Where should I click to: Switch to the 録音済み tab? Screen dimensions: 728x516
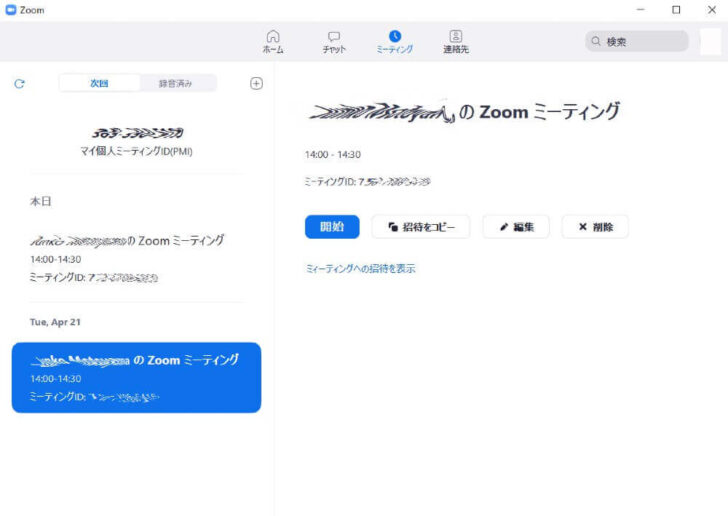click(176, 83)
